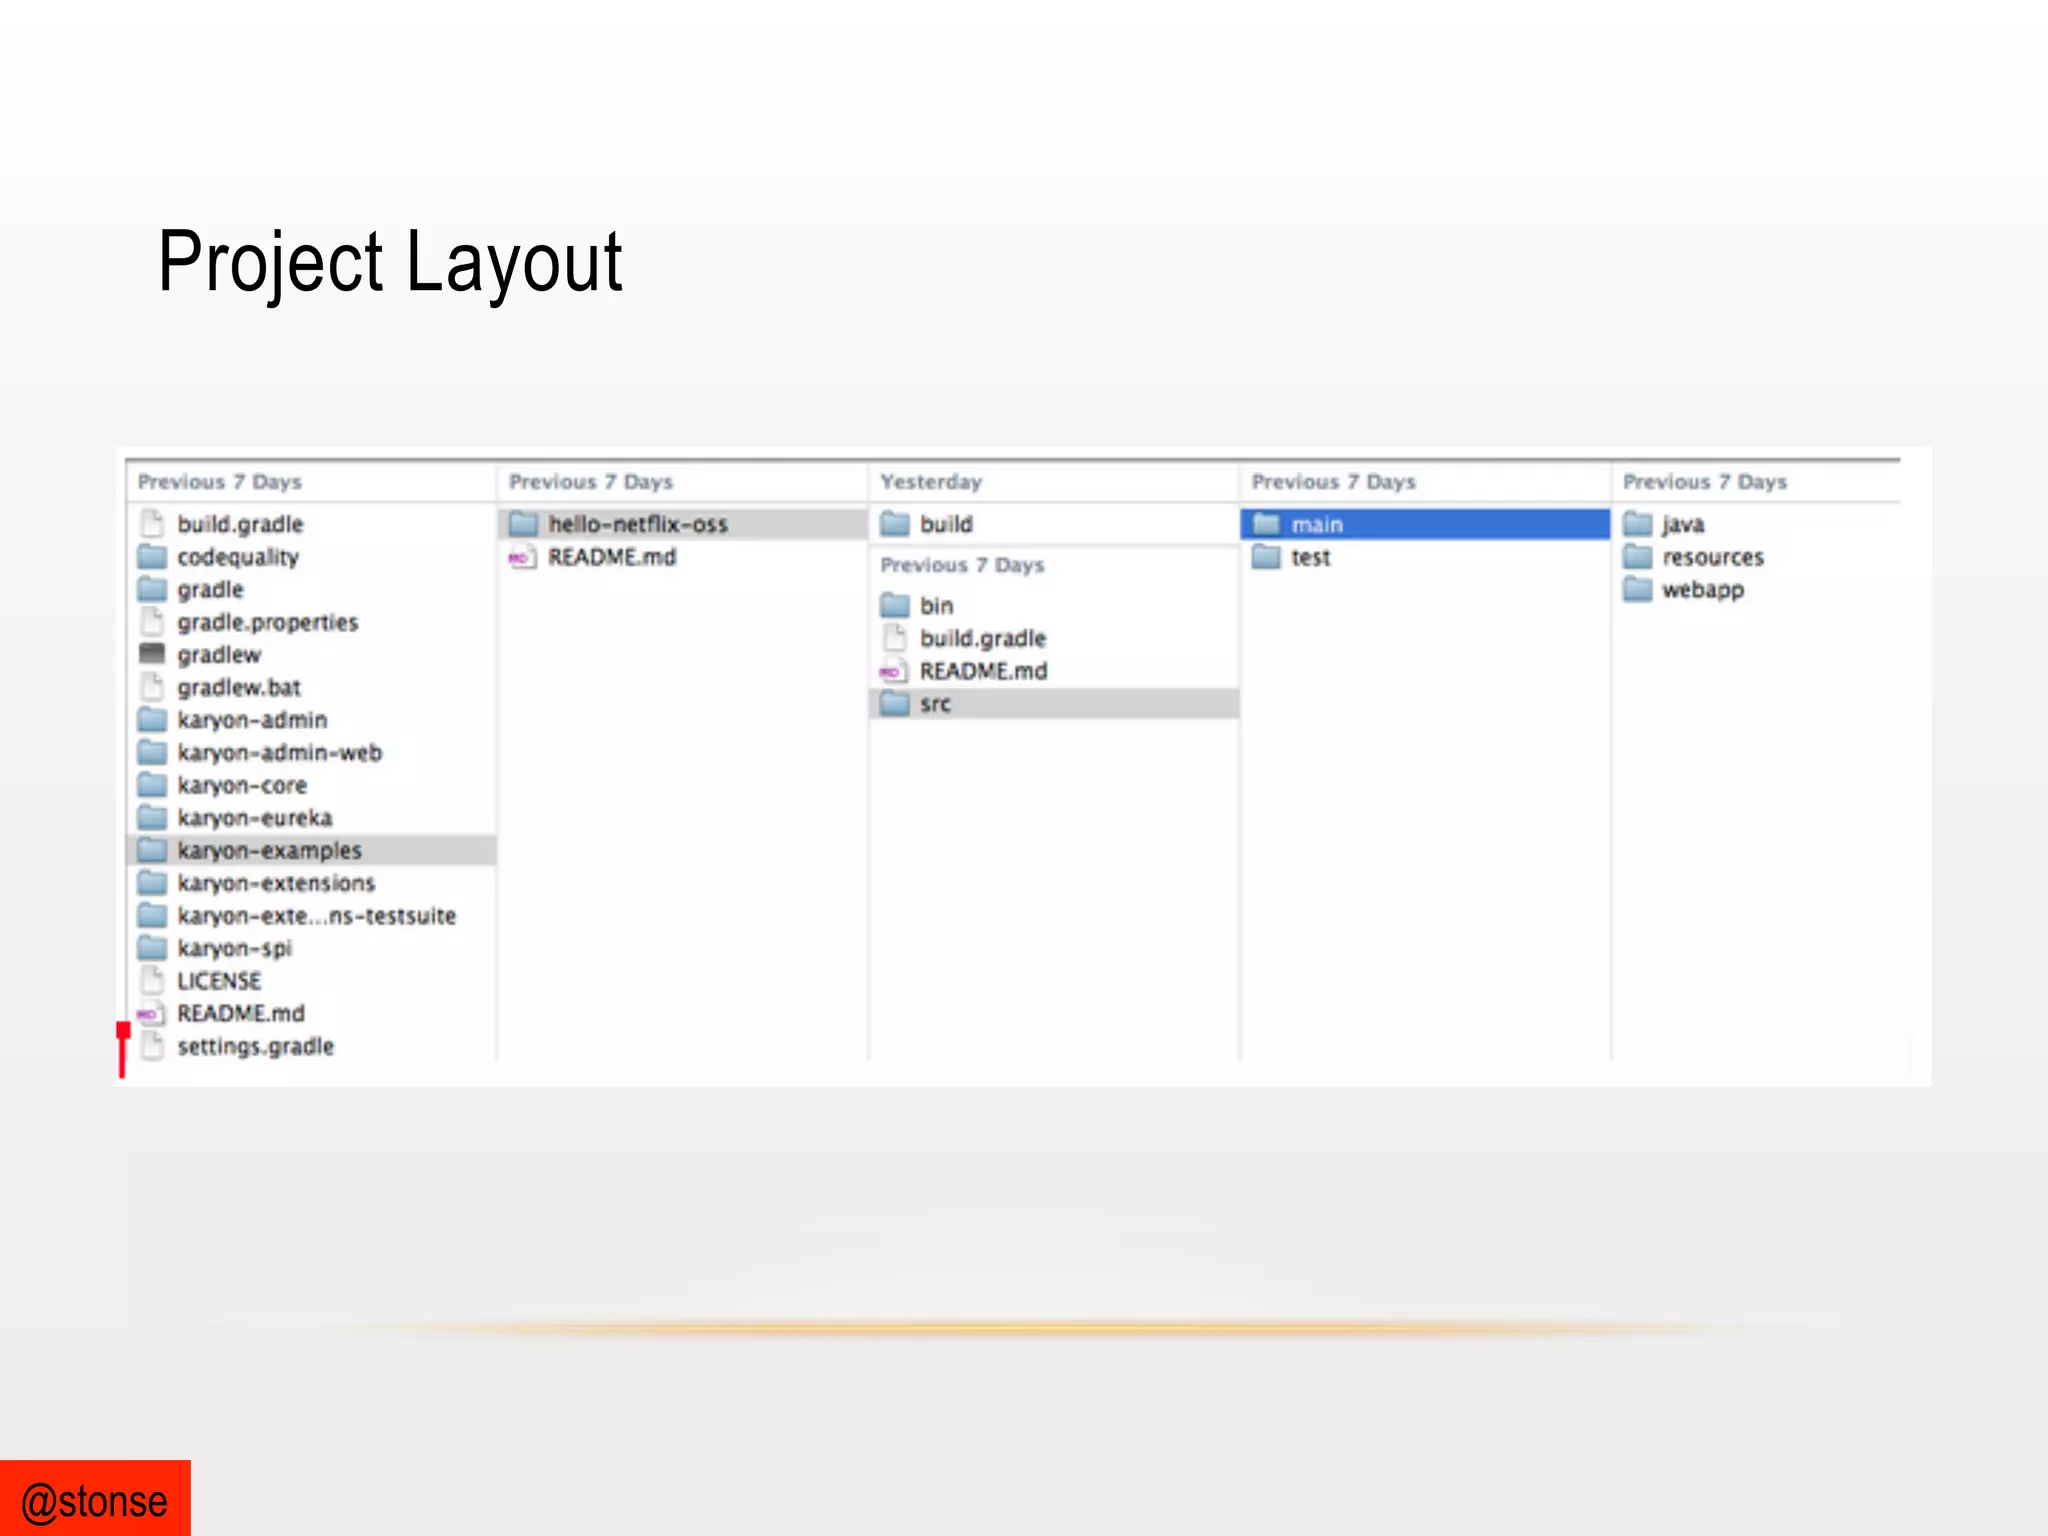Select the 'src' folder name
Image resolution: width=2048 pixels, height=1536 pixels.
935,704
